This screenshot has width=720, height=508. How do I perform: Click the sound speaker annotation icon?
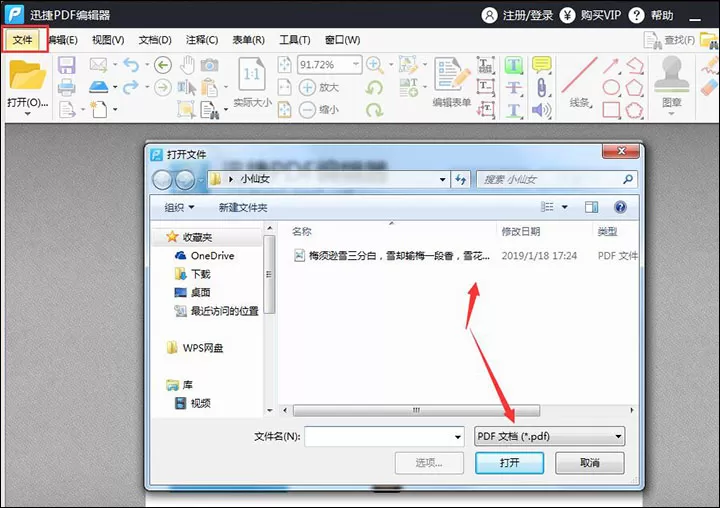point(542,110)
